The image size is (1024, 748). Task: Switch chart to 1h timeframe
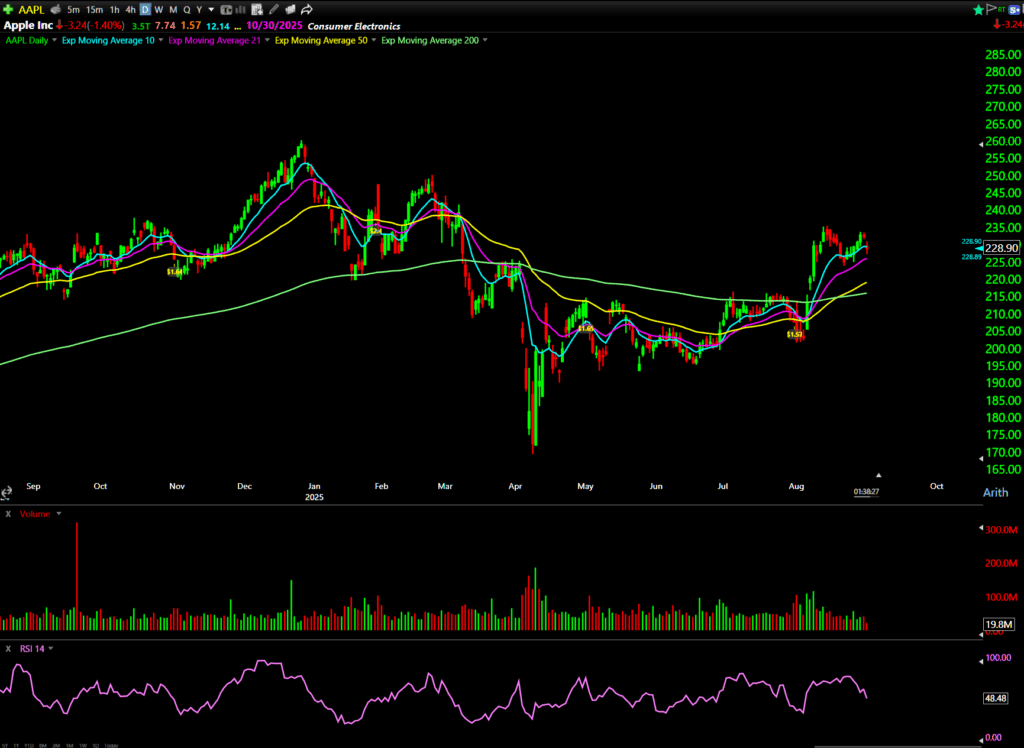pyautogui.click(x=115, y=10)
